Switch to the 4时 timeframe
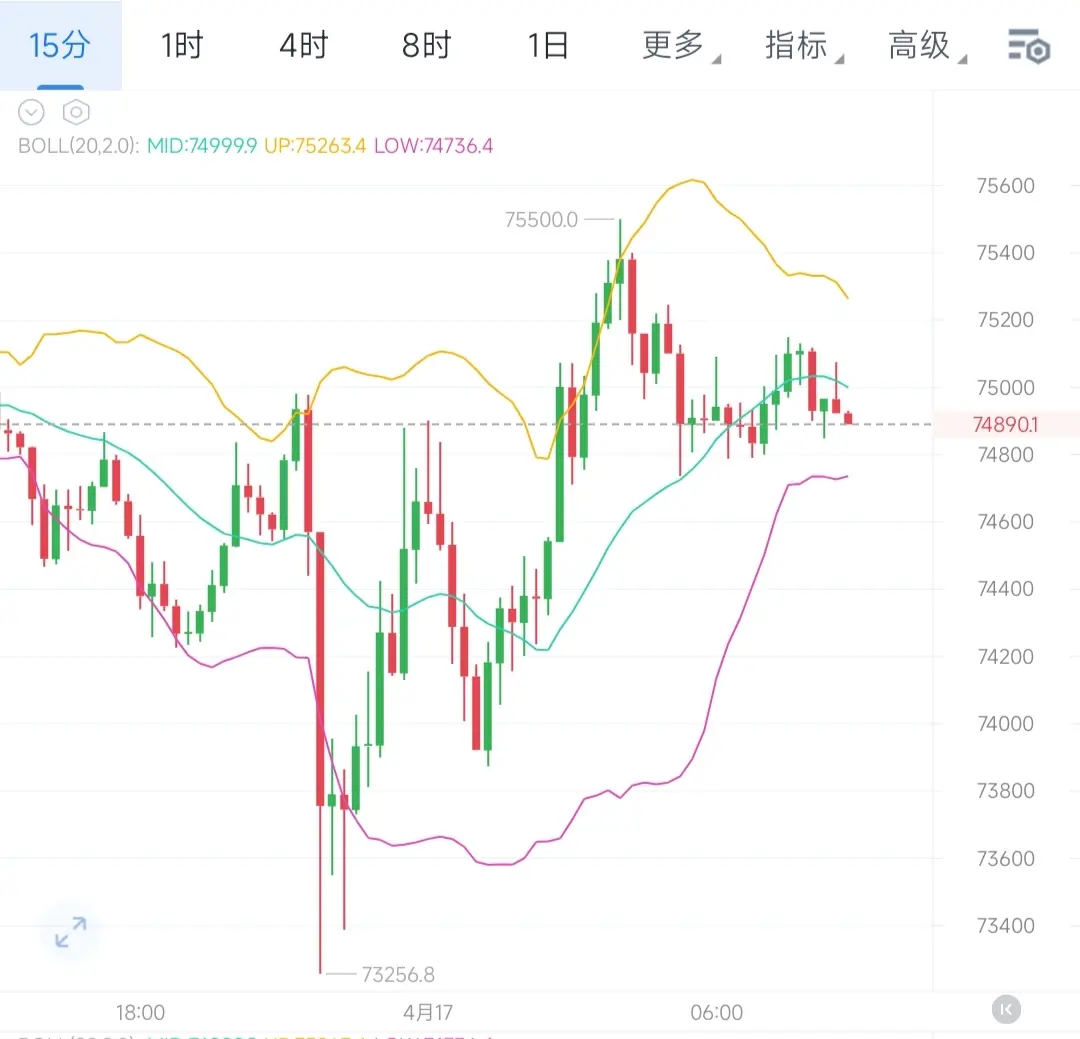 coord(304,45)
